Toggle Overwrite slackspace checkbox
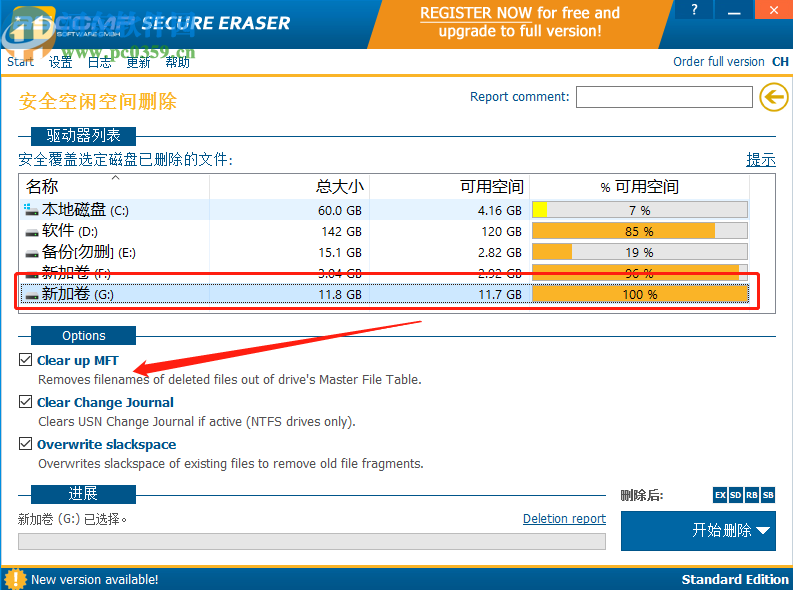793x590 pixels. tap(25, 443)
